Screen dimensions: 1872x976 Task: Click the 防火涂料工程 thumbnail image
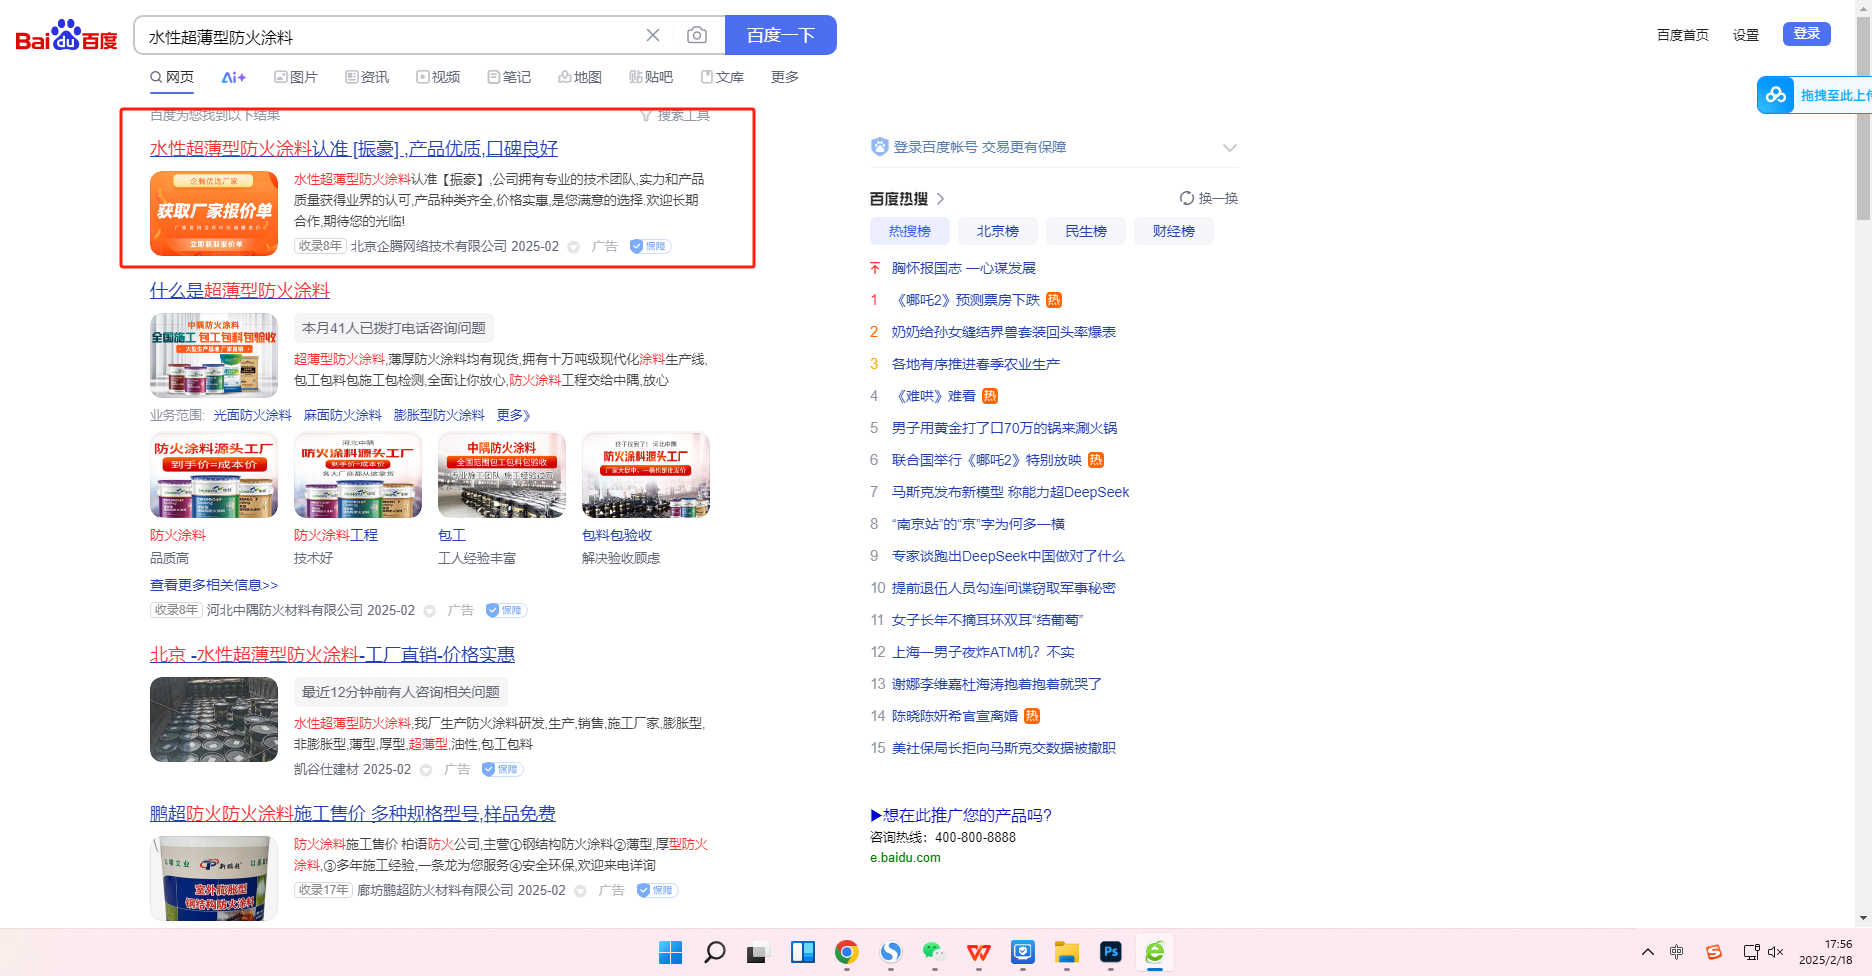pyautogui.click(x=358, y=475)
